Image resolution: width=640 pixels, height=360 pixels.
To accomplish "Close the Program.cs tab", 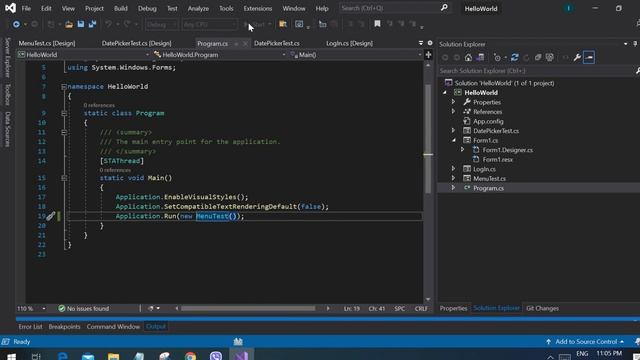I will coord(245,43).
